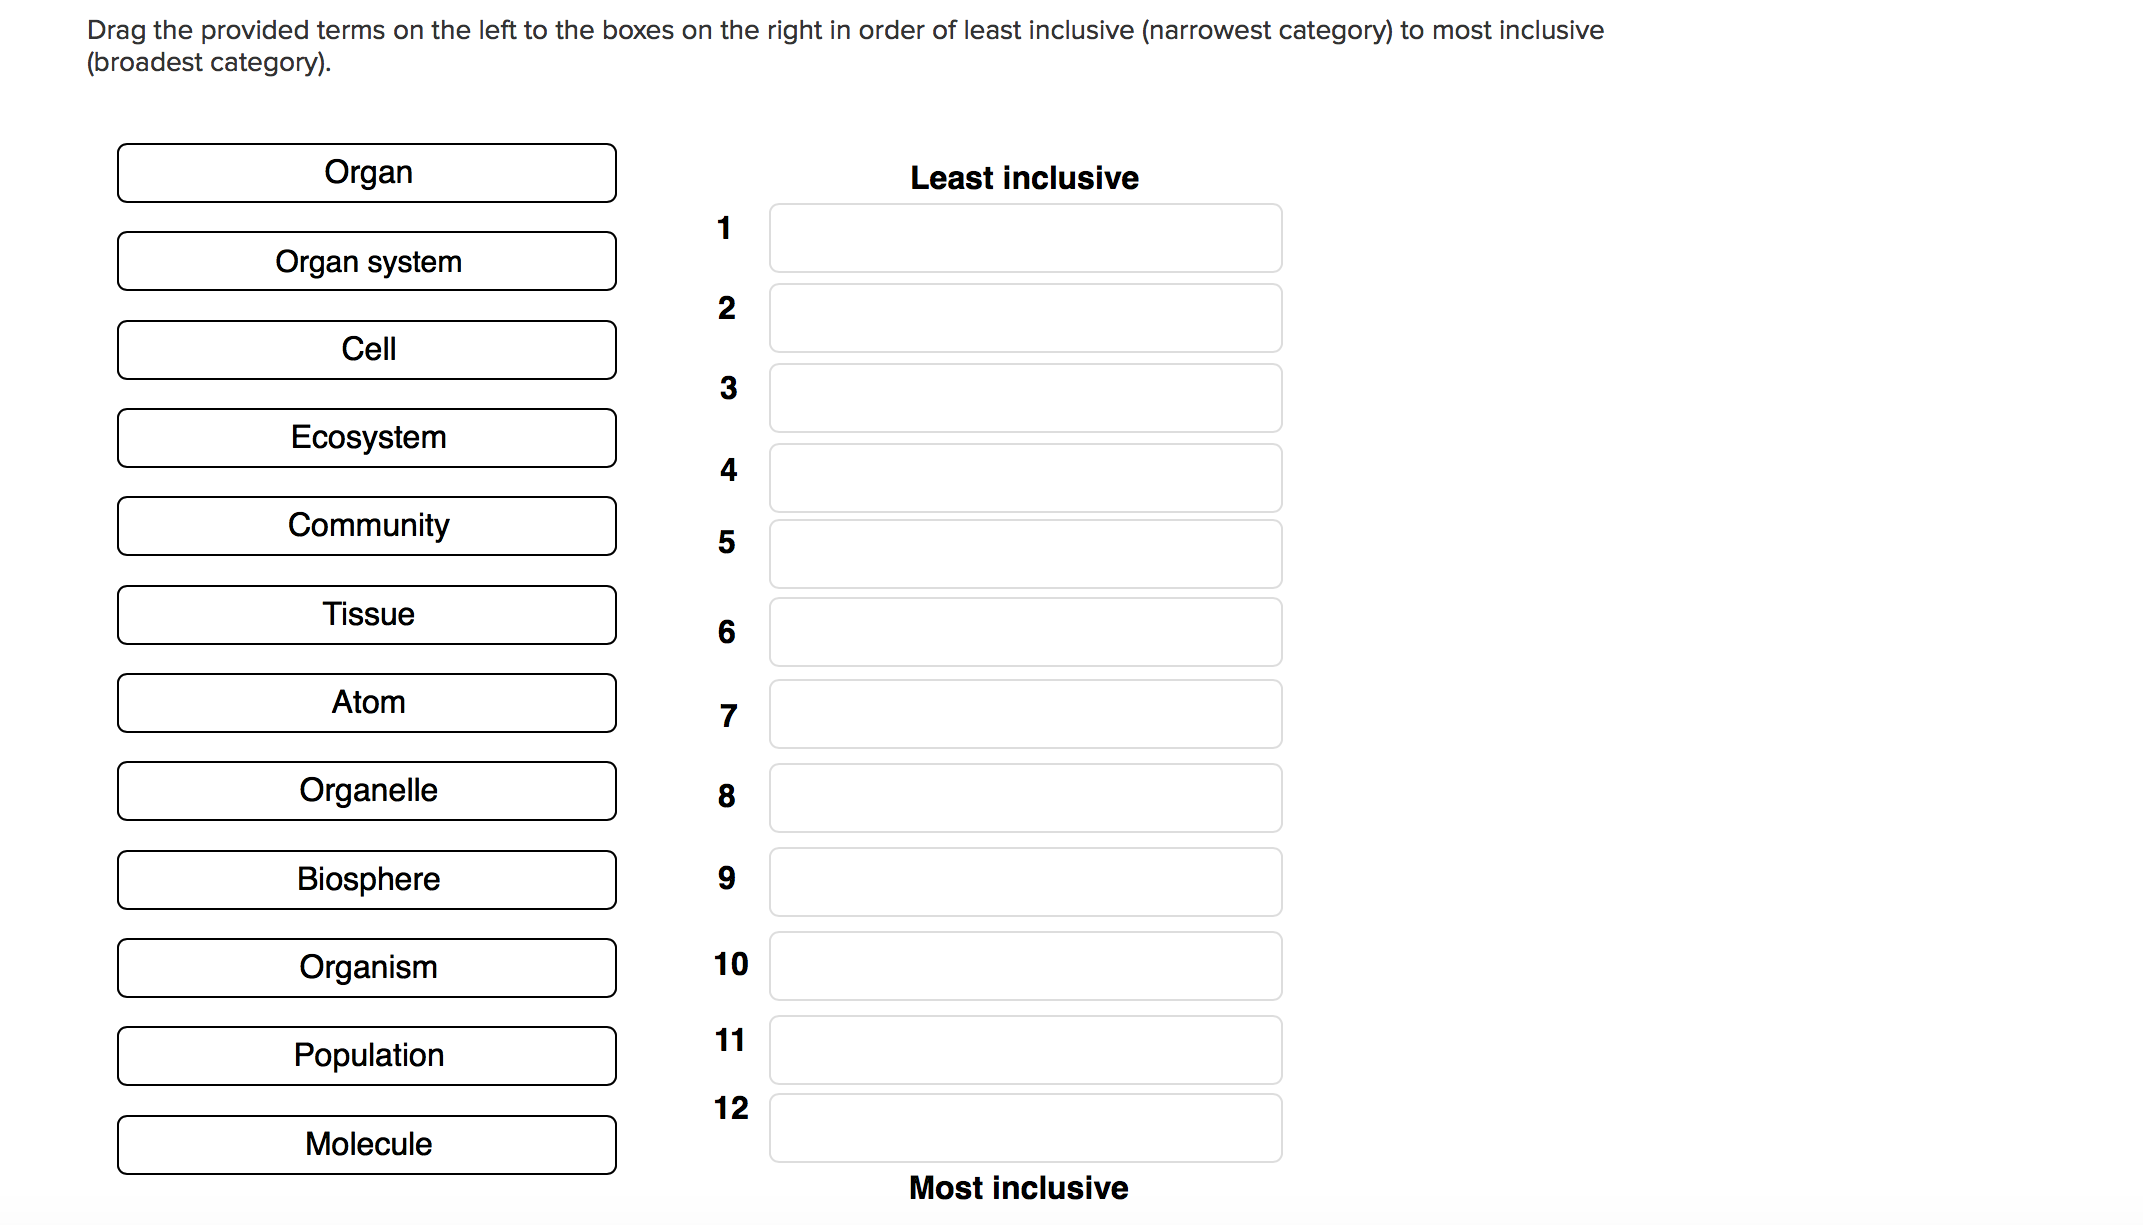Click answer slot 10 in the ordering column
The image size is (2143, 1225).
(x=1025, y=965)
